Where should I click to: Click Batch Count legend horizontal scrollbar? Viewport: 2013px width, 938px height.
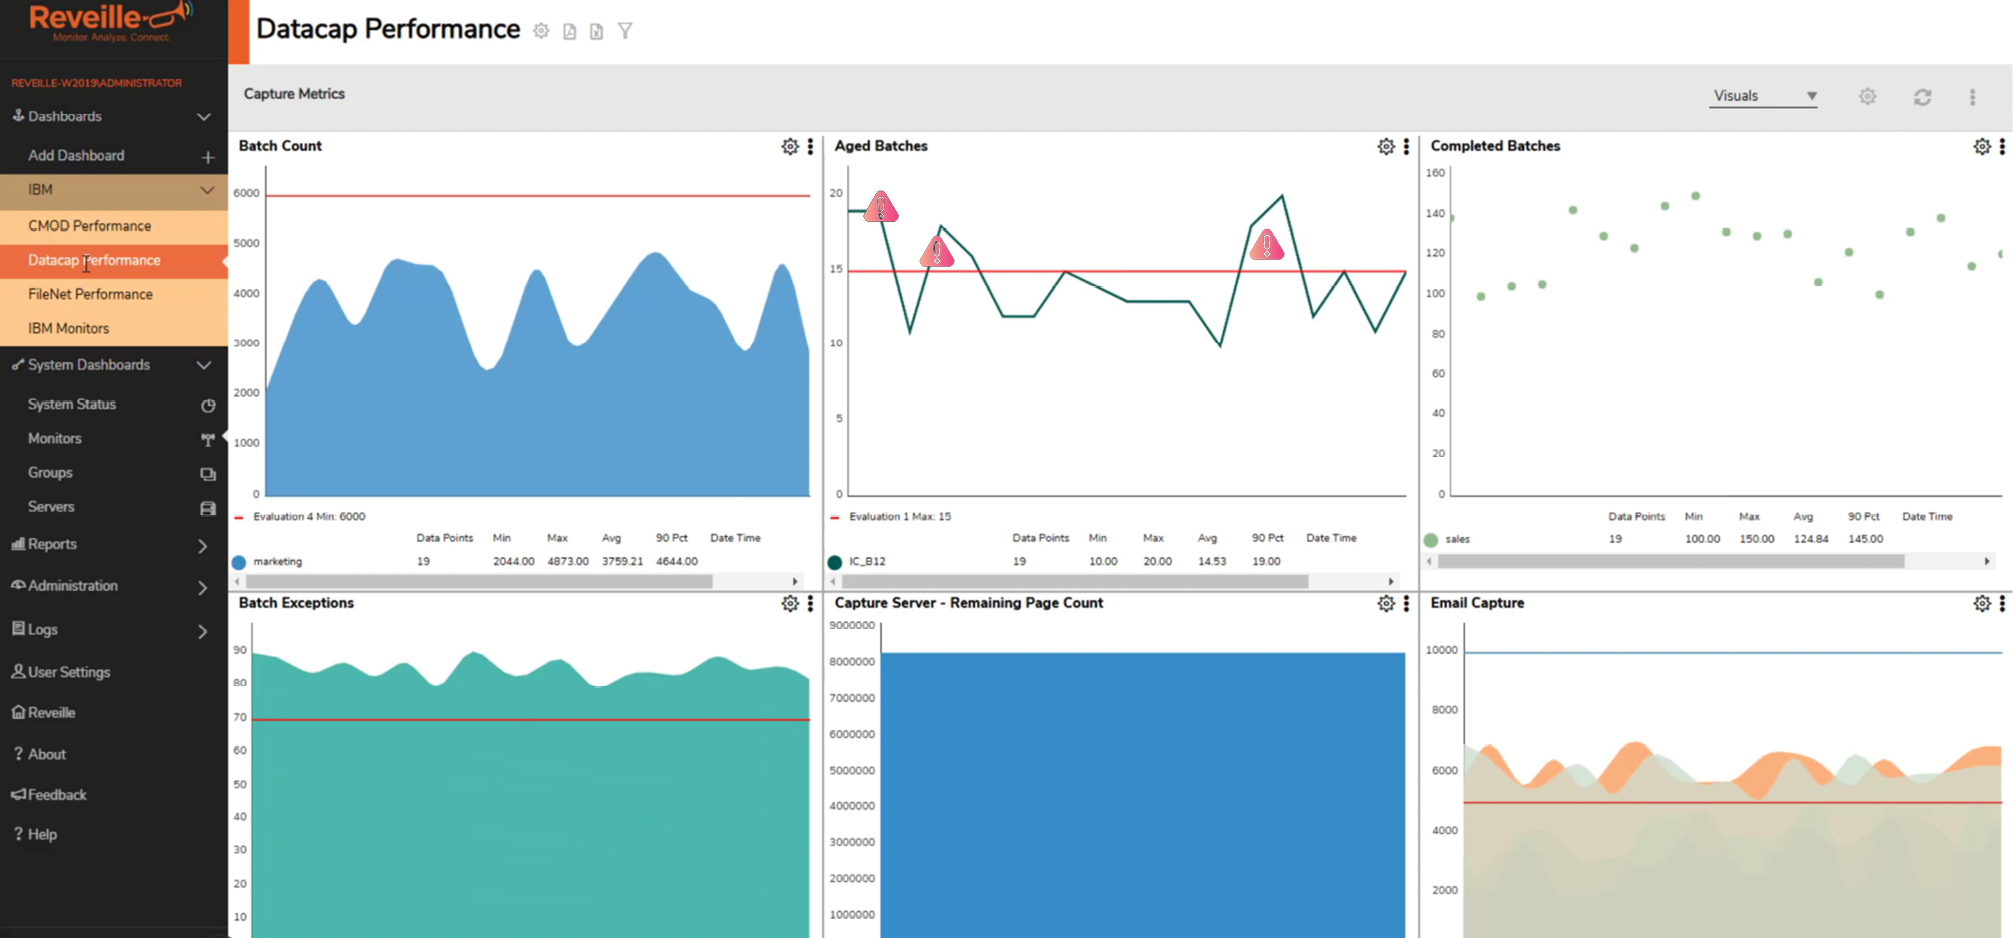pos(479,581)
